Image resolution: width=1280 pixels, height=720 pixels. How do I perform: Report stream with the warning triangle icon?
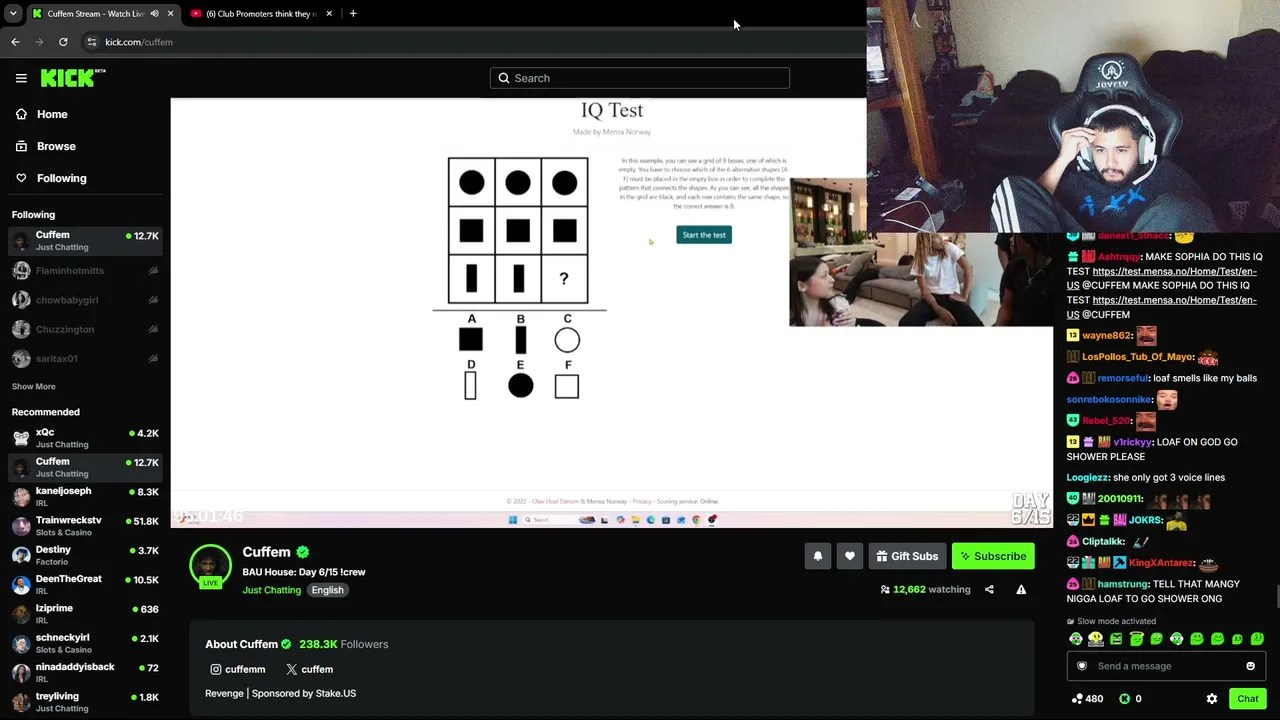coord(1021,590)
